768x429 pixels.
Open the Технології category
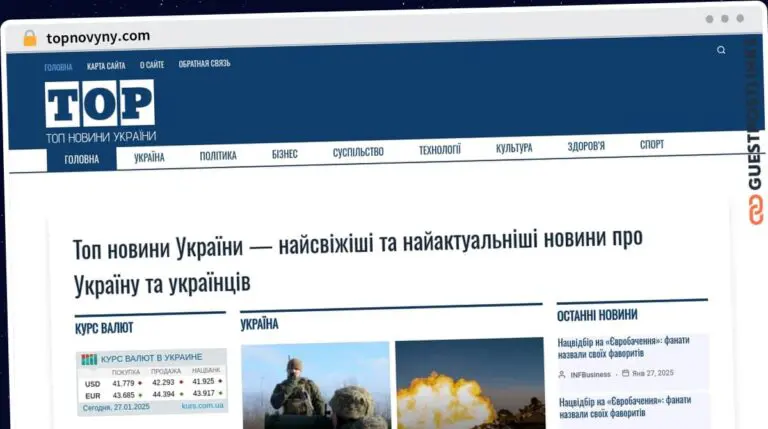439,149
